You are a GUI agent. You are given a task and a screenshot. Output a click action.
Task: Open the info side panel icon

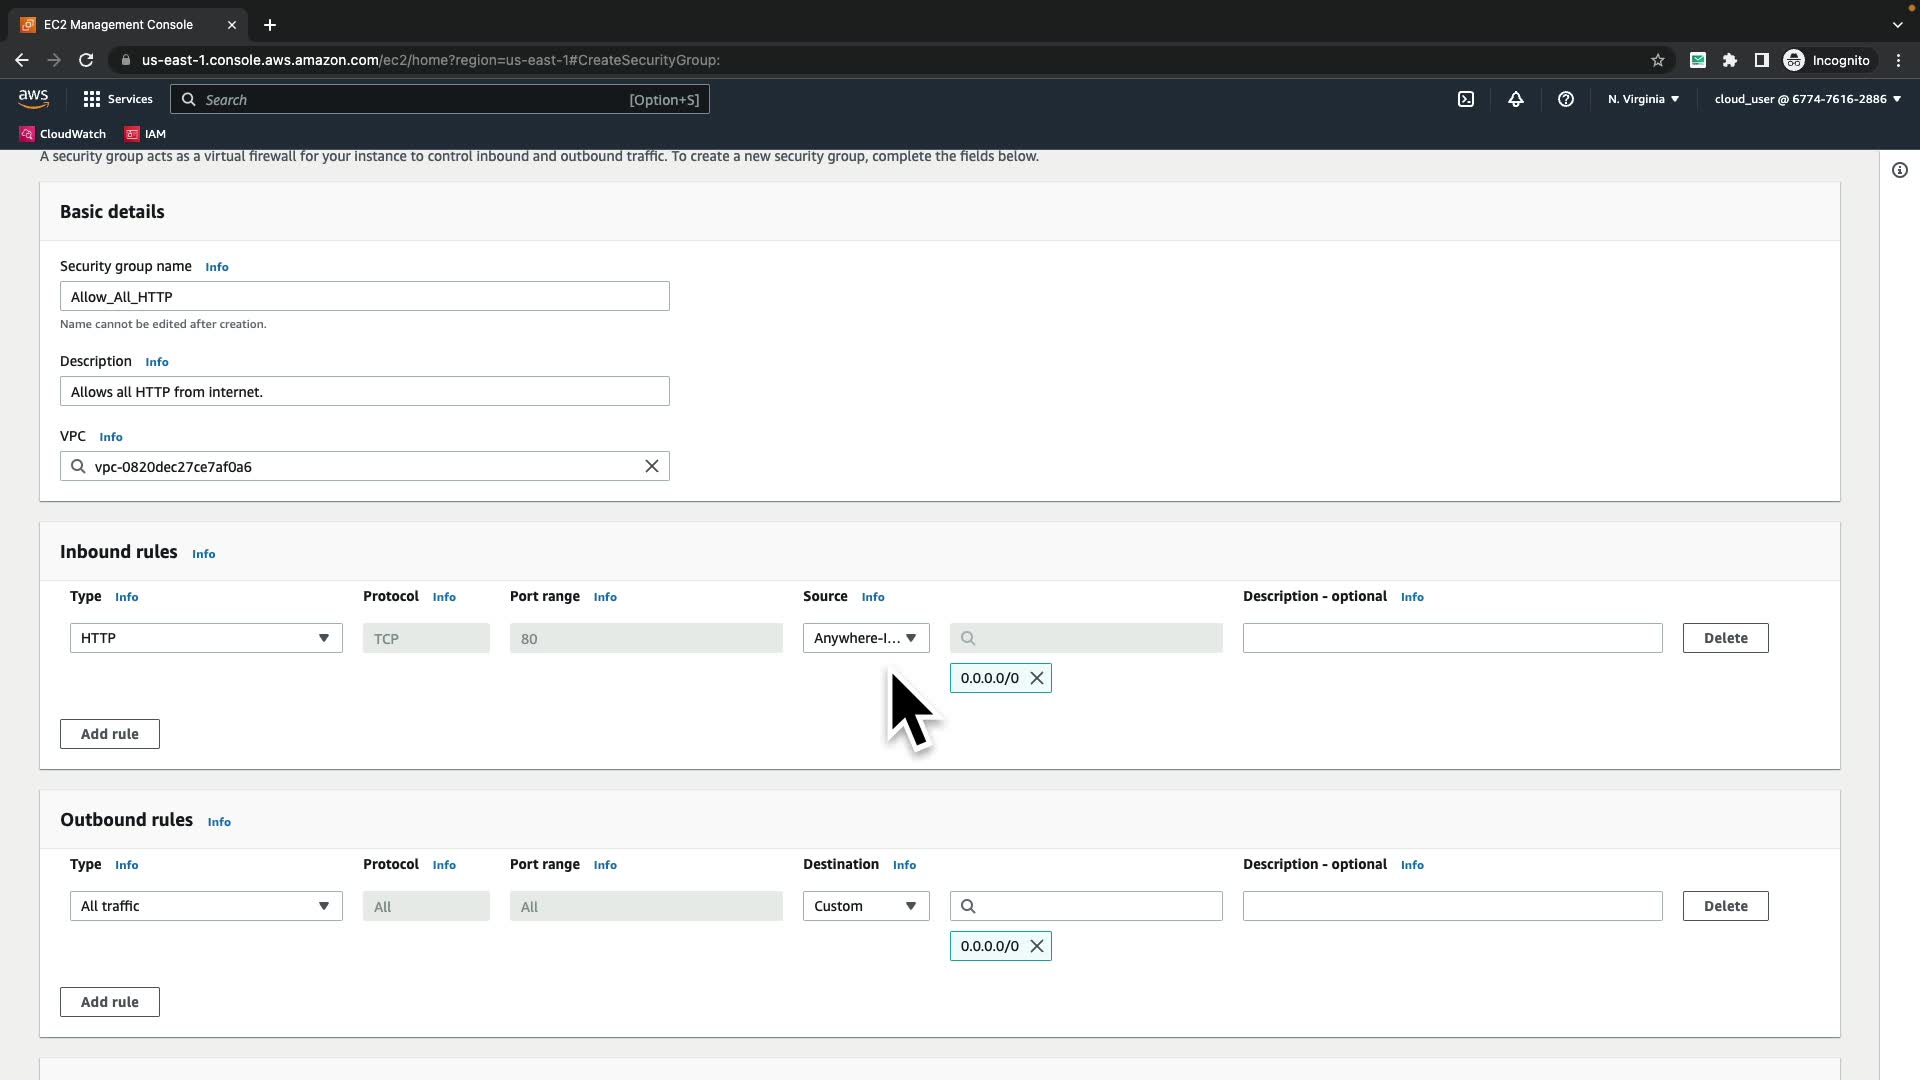(x=1900, y=170)
